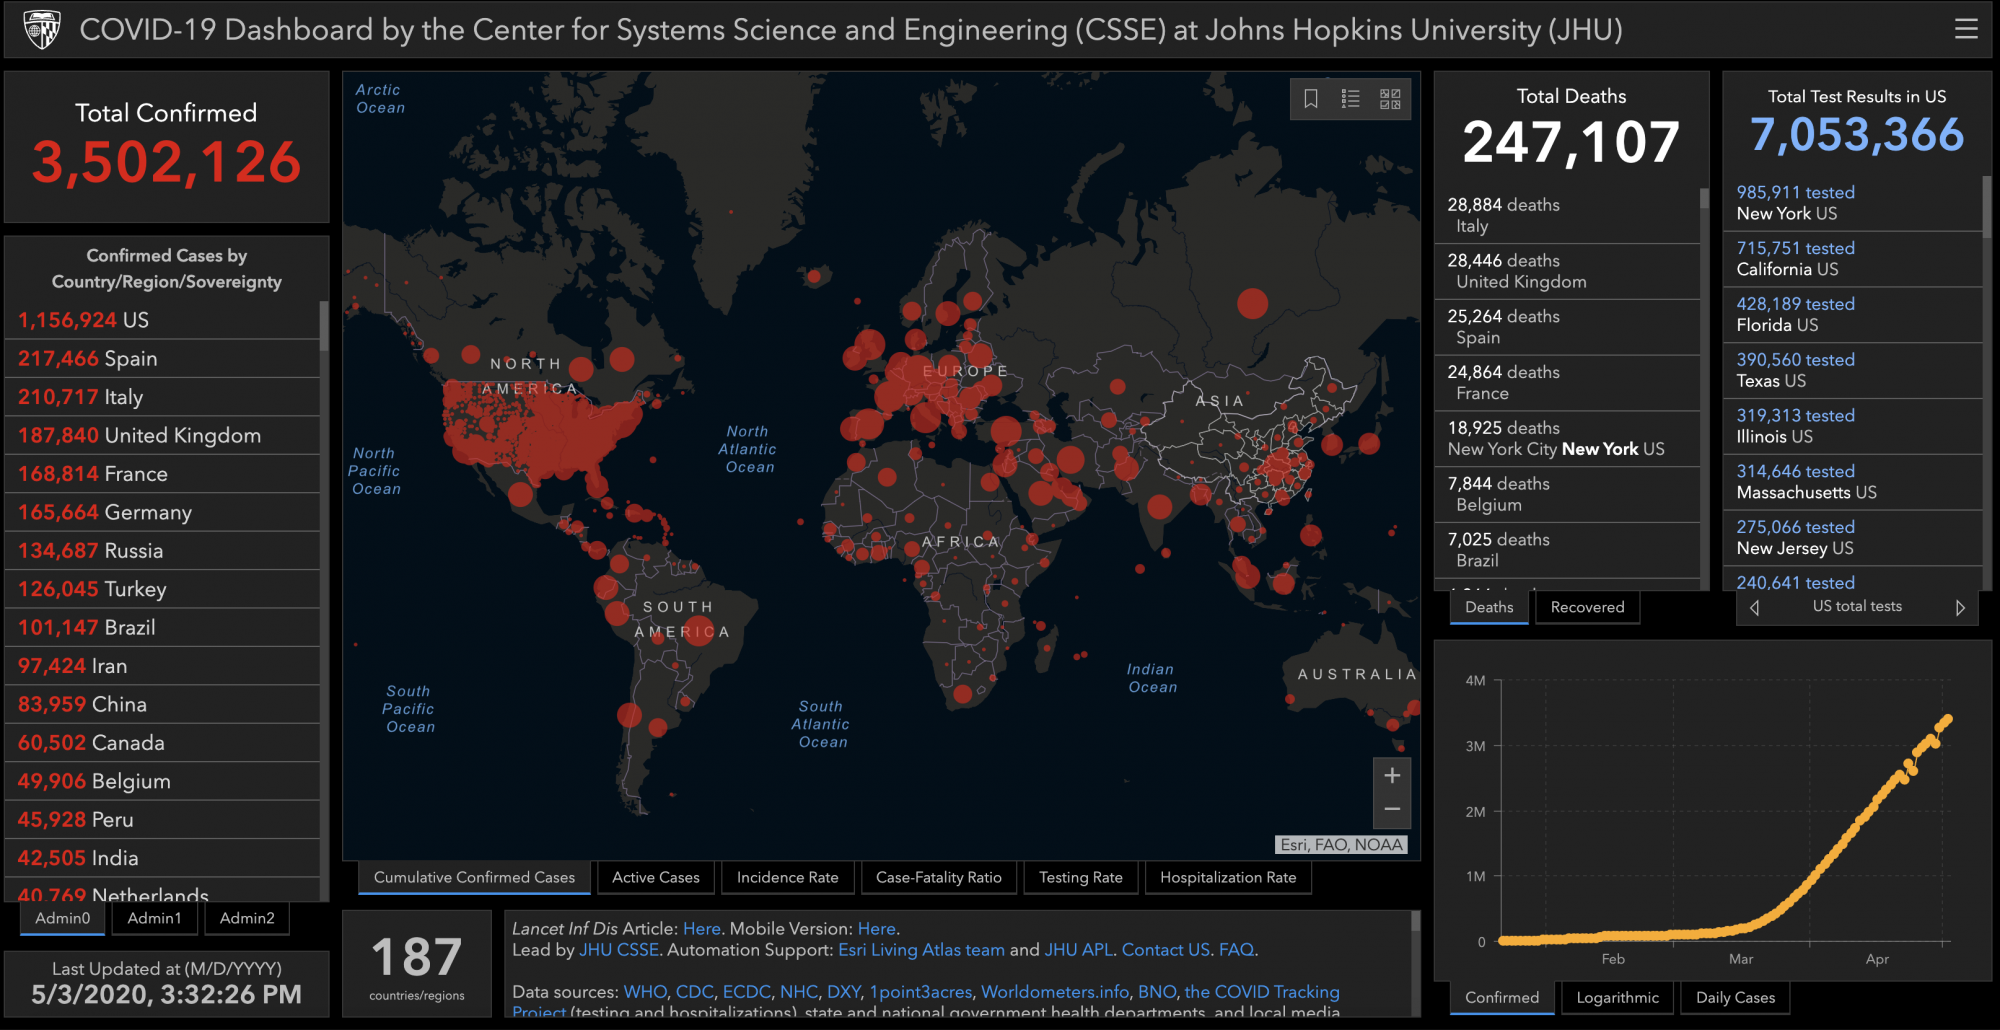Open the Hospitalization Rate tab

[1228, 877]
